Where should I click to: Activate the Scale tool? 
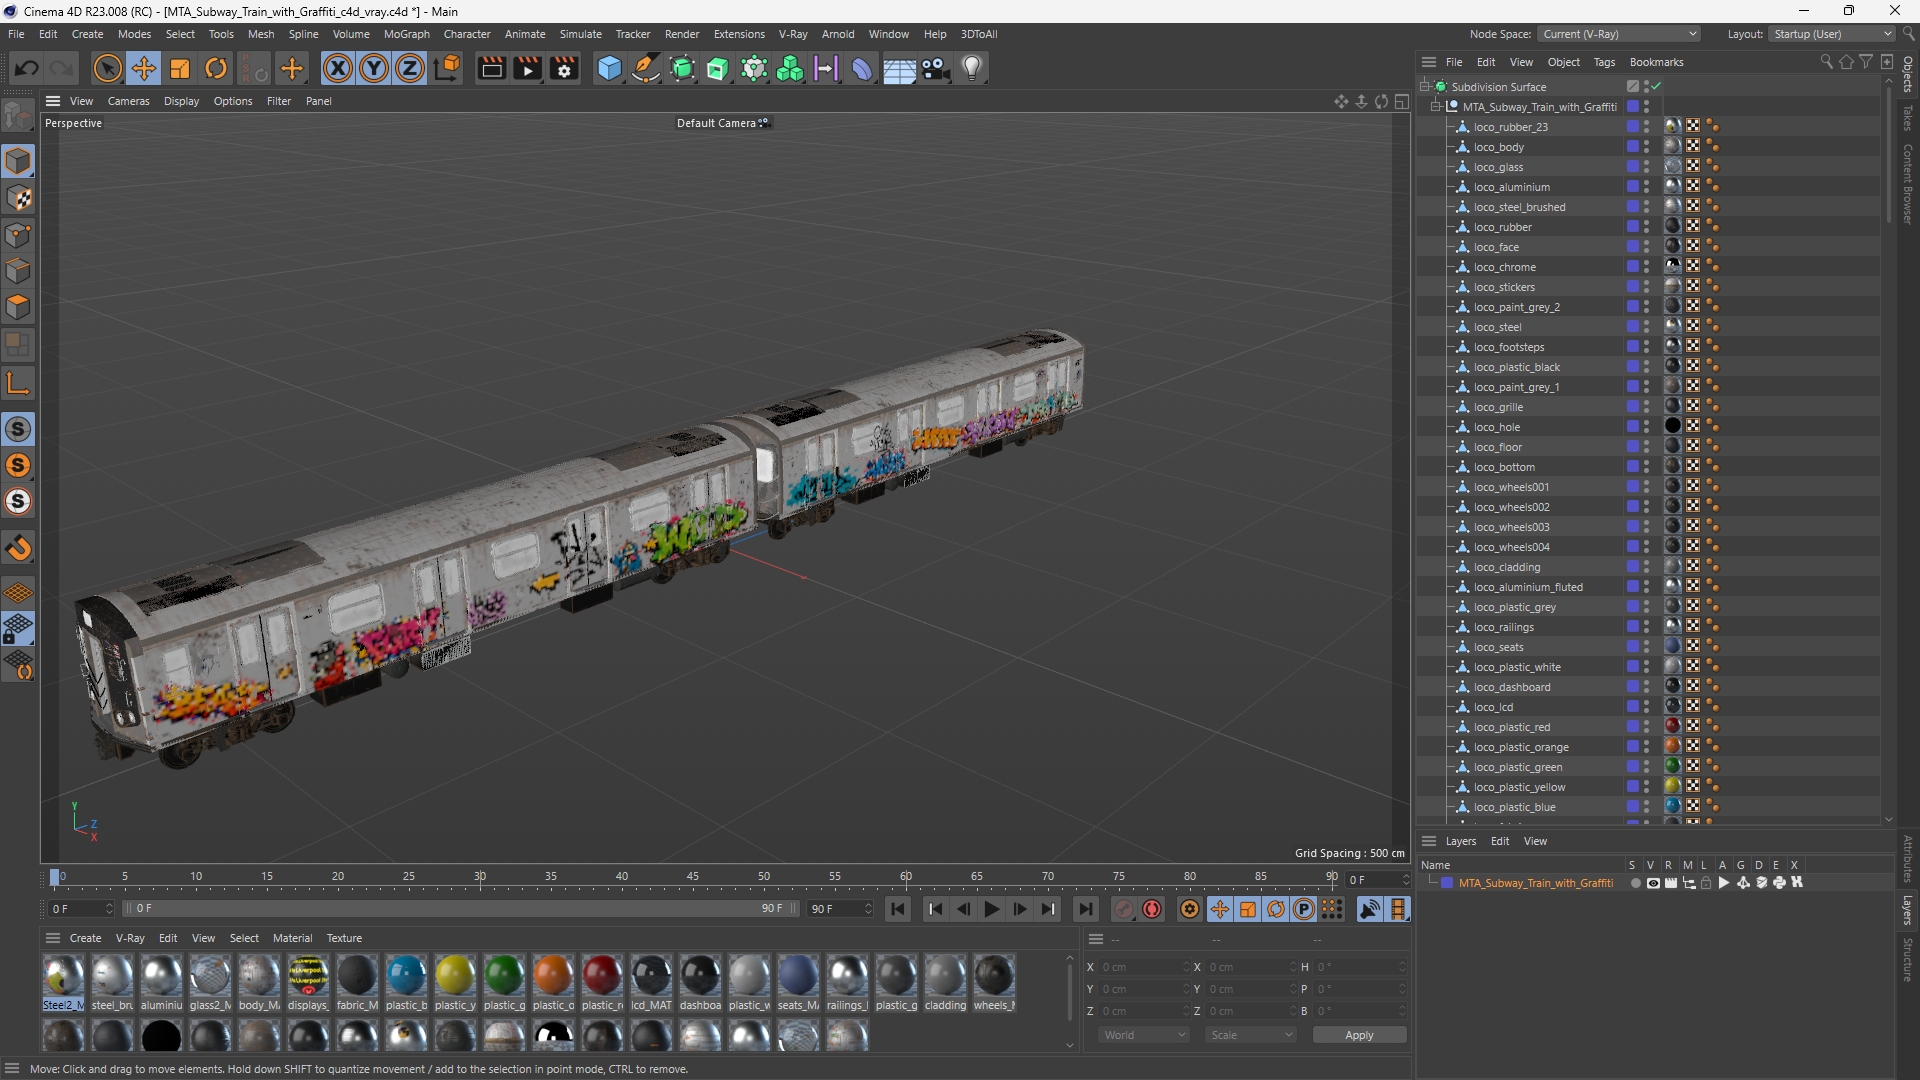[x=180, y=69]
